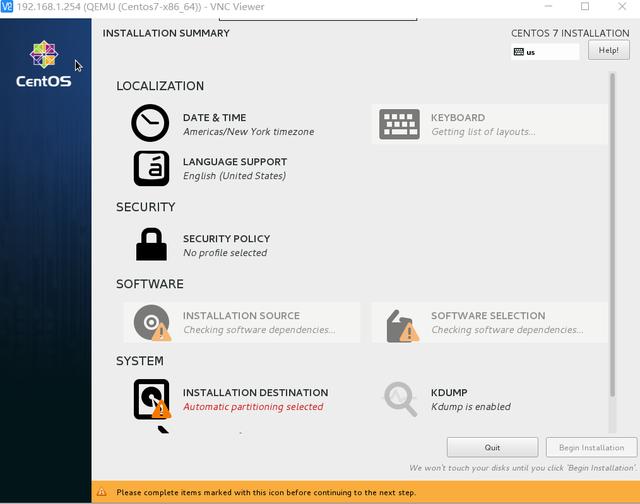Close the VNC Viewer window
The width and height of the screenshot is (640, 504).
coord(622,7)
